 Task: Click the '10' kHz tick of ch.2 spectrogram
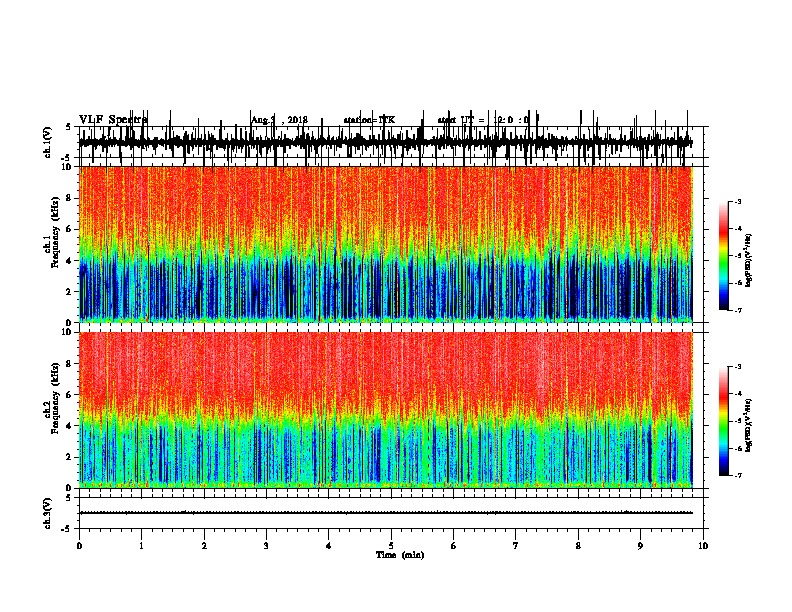click(x=67, y=332)
